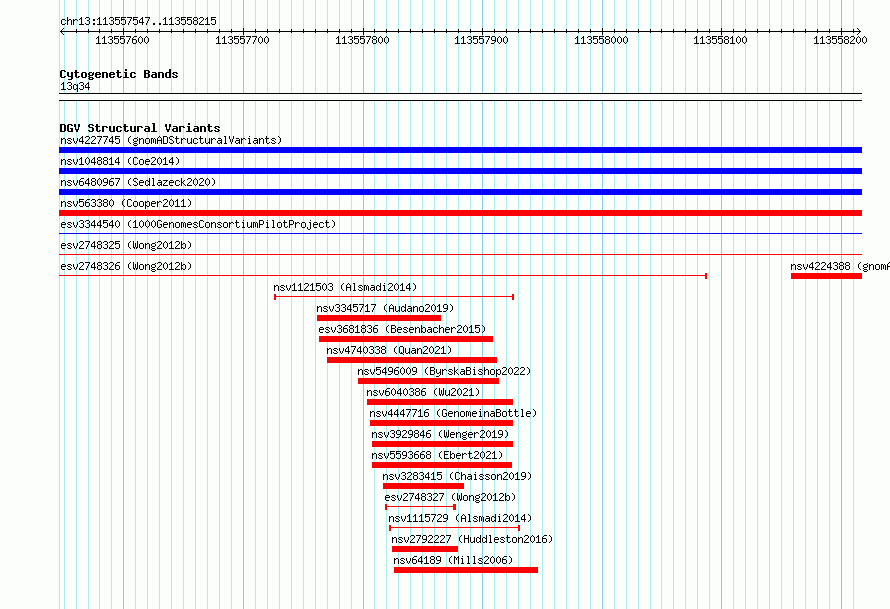Viewport: 890px width, 609px height.
Task: Click the thin red span of esv2748327
Action: click(421, 507)
